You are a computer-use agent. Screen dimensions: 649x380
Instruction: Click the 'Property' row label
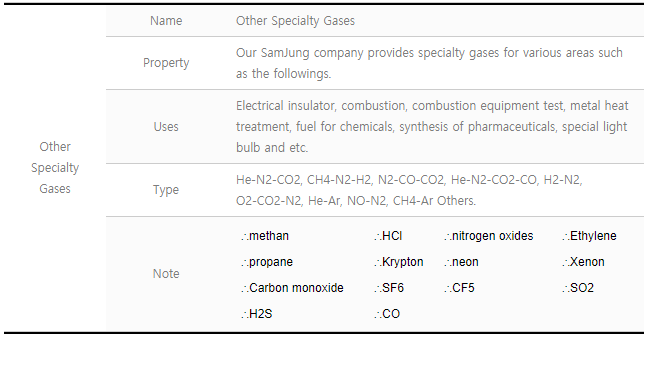click(x=166, y=63)
